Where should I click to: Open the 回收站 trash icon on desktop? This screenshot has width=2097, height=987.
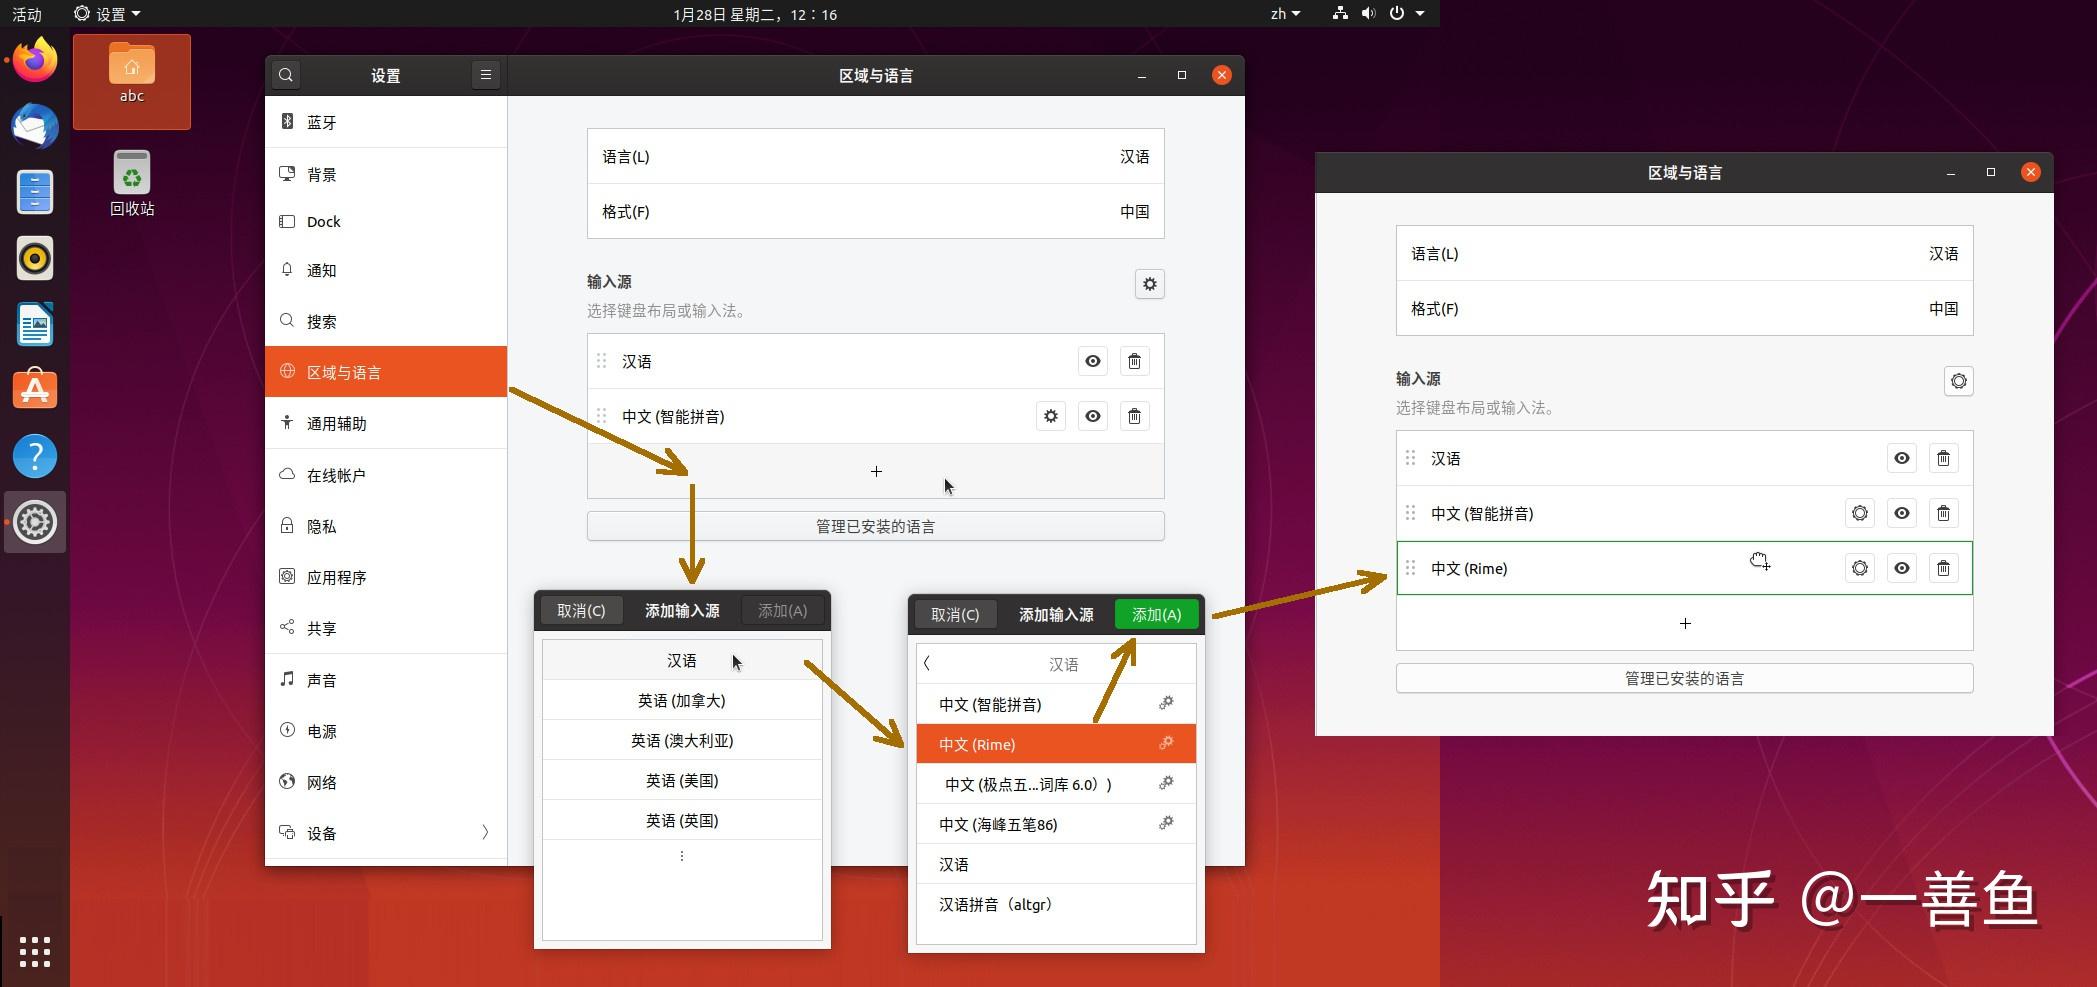click(x=132, y=184)
